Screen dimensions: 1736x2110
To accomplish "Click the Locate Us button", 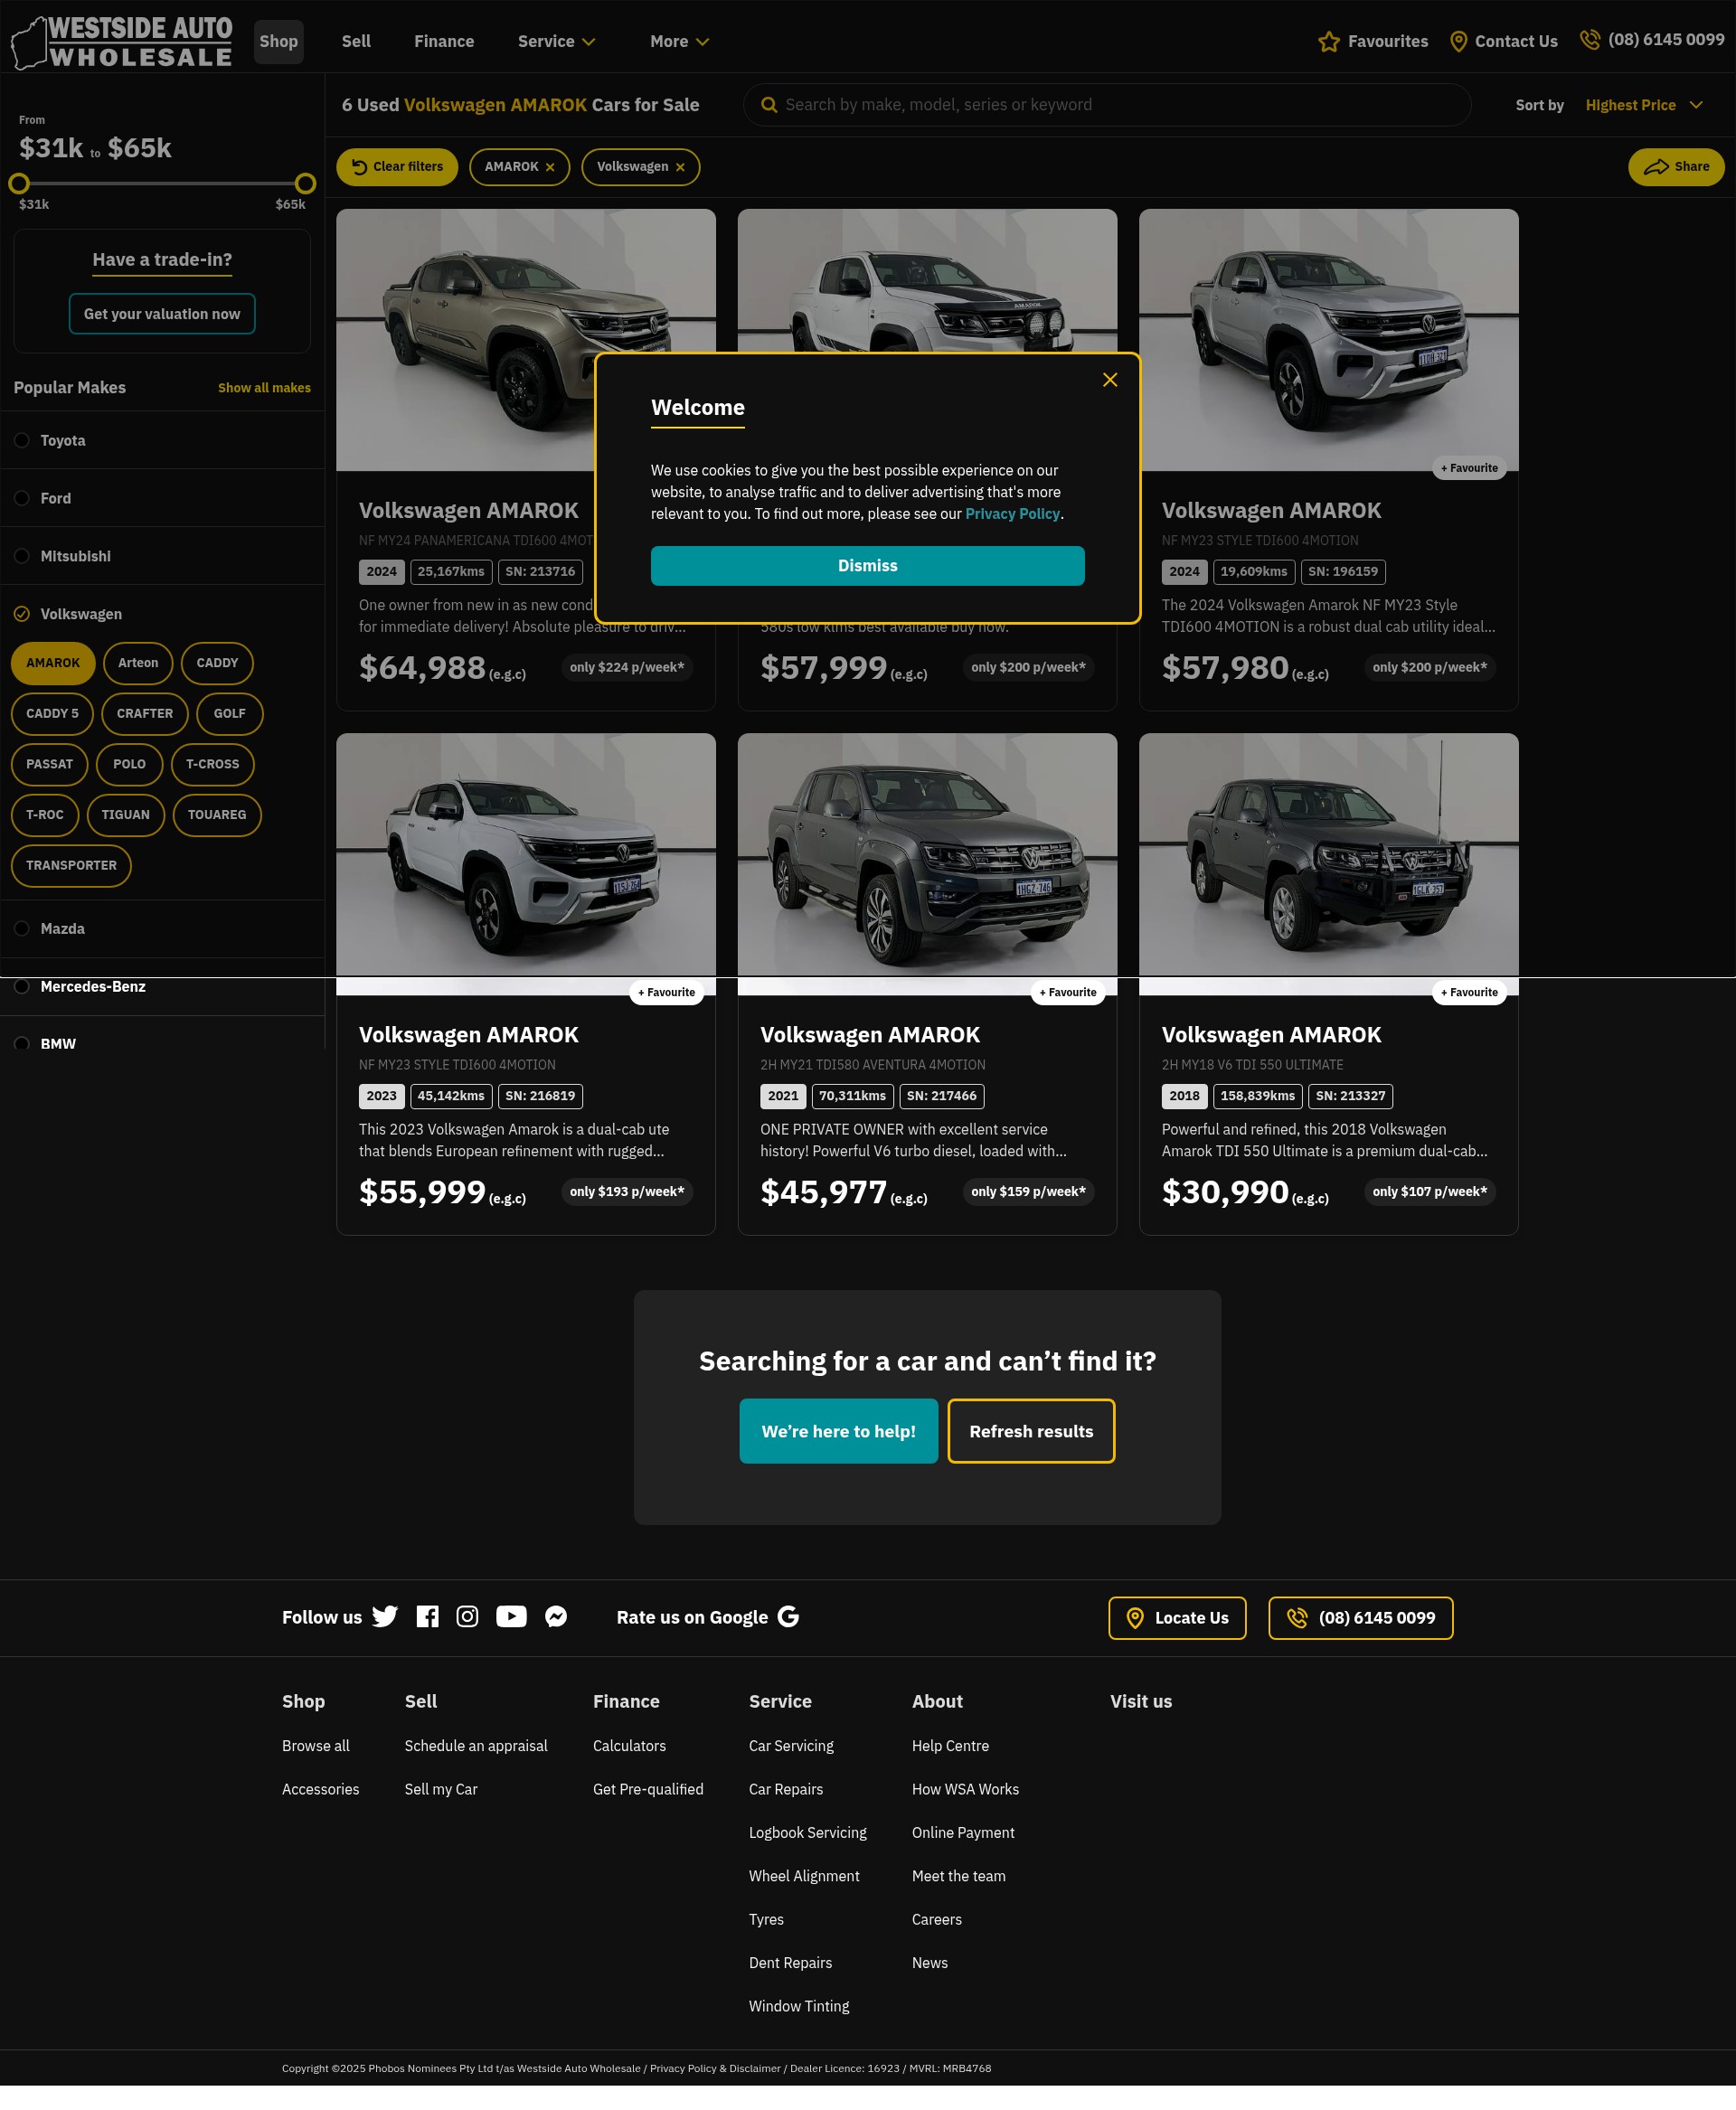I will (x=1177, y=1618).
